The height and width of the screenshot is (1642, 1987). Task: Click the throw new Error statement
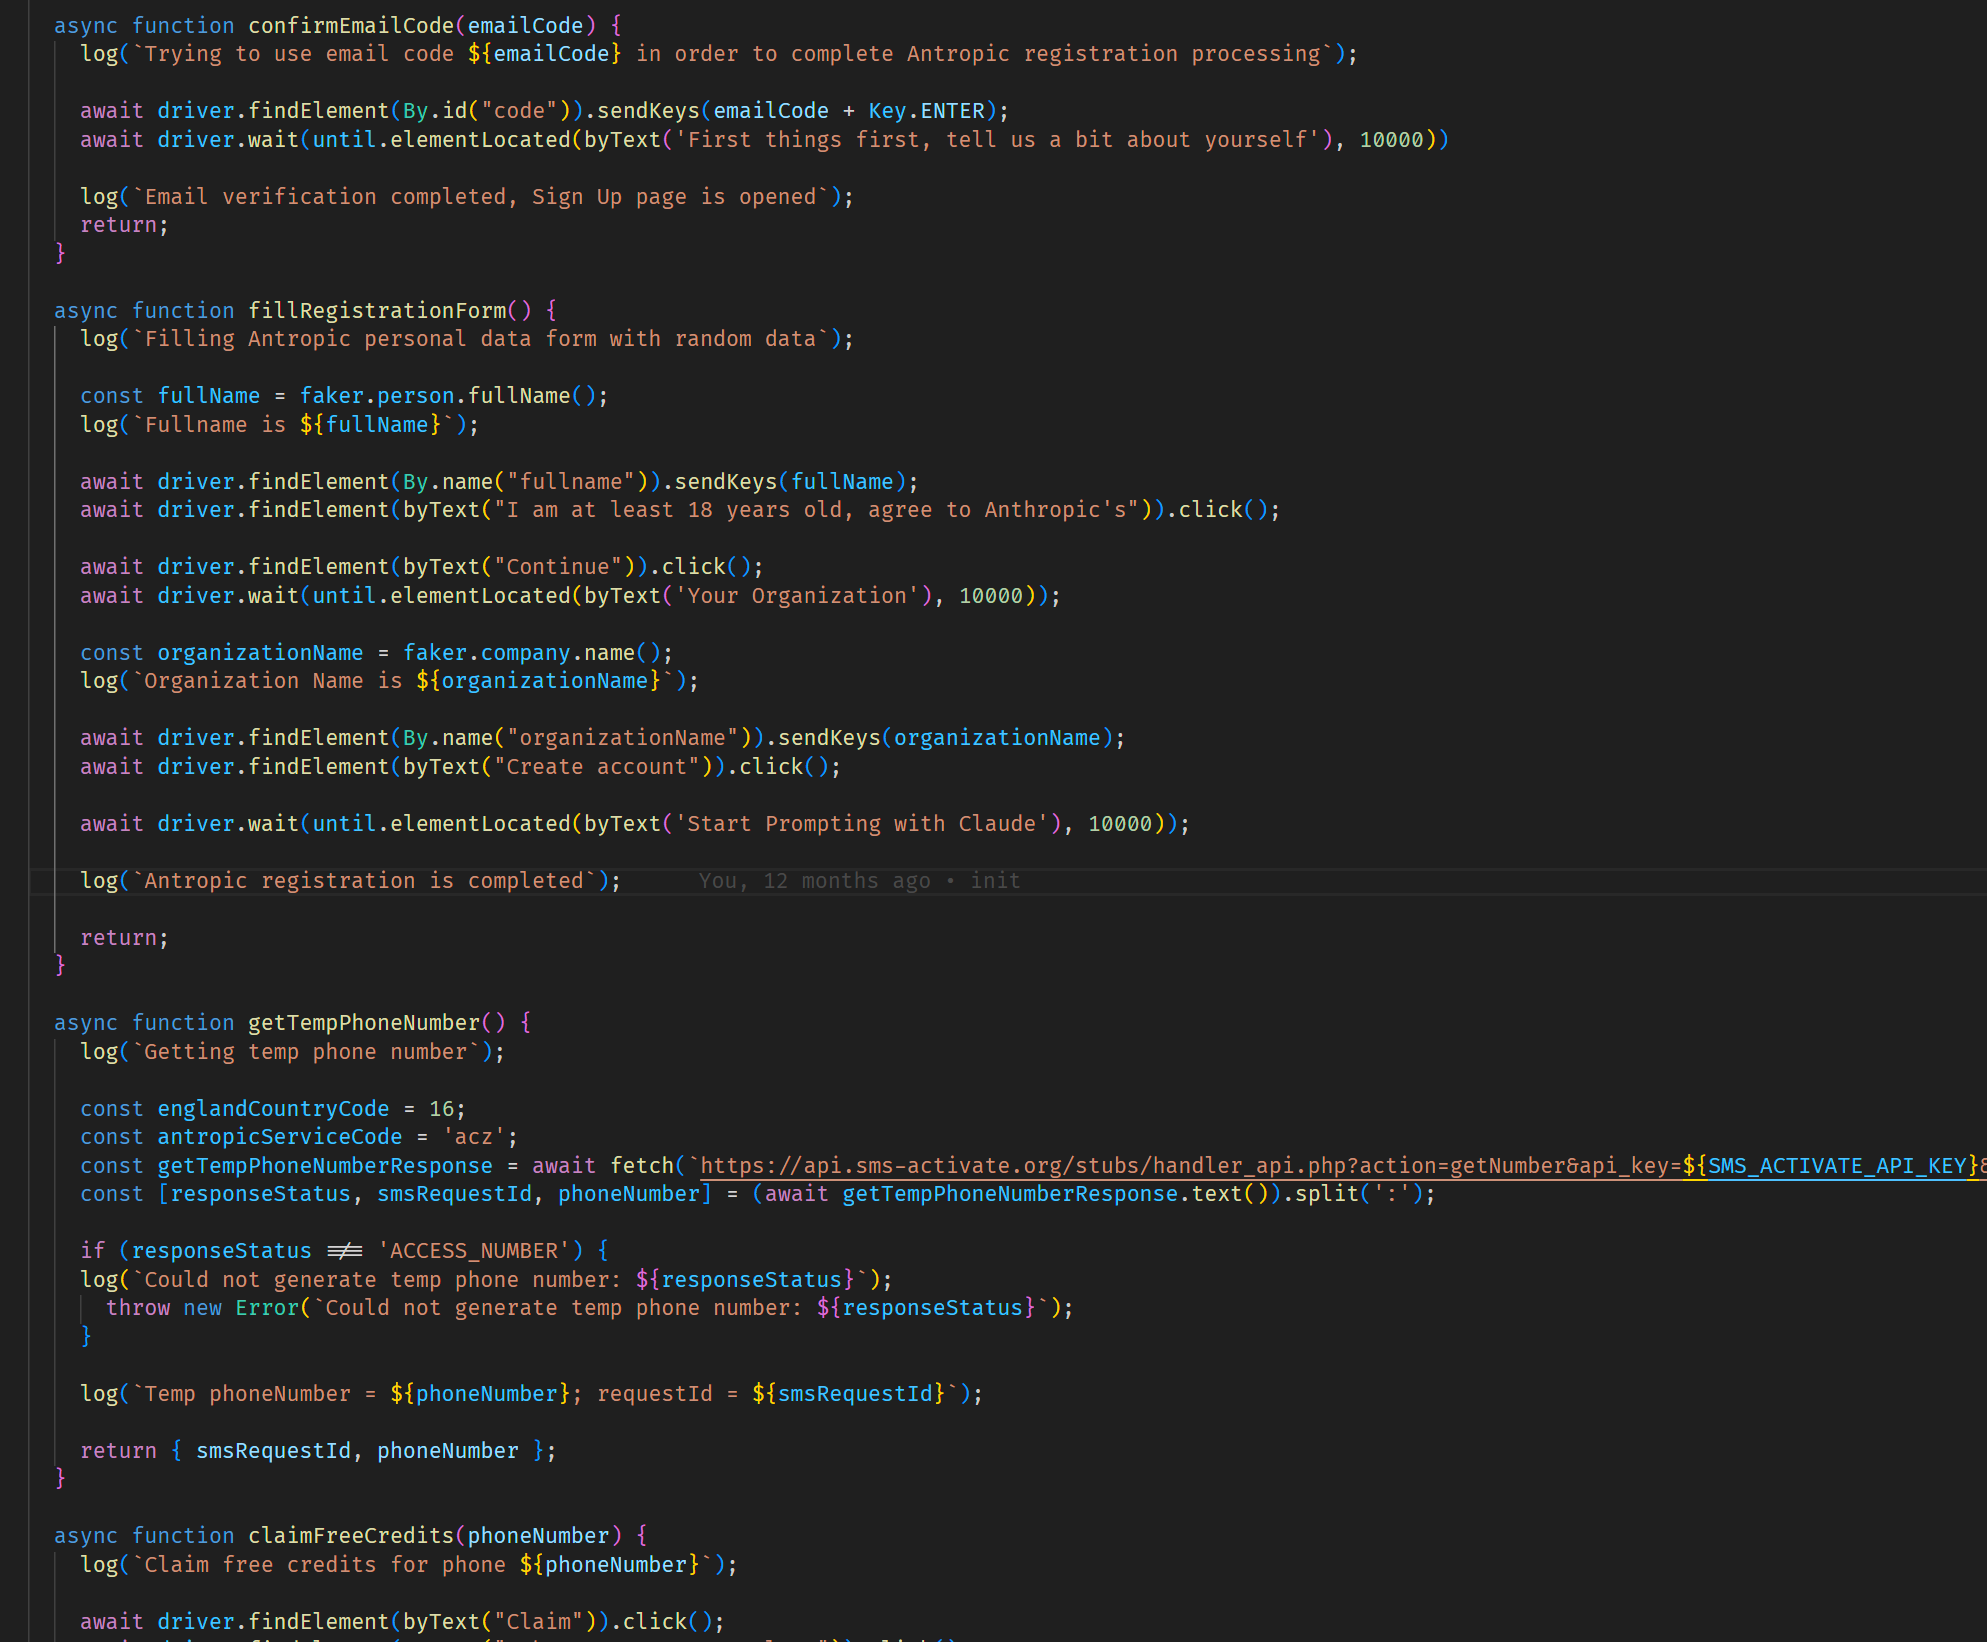tap(590, 1308)
